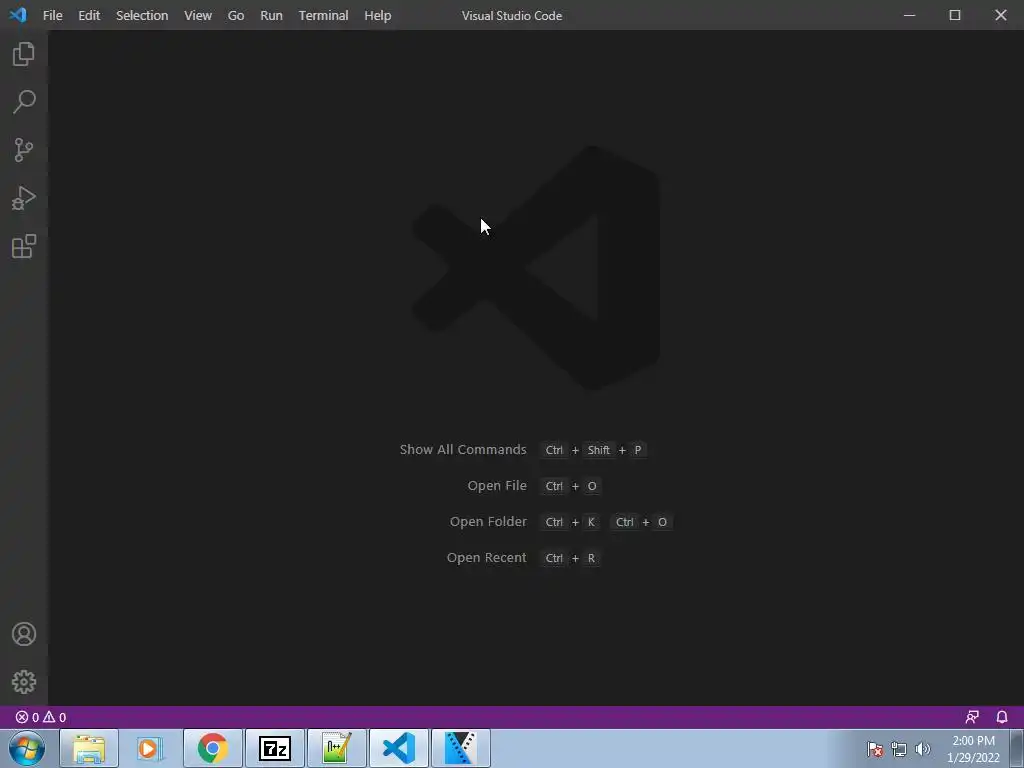Click the volume speaker tray icon
This screenshot has width=1024, height=768.
922,749
